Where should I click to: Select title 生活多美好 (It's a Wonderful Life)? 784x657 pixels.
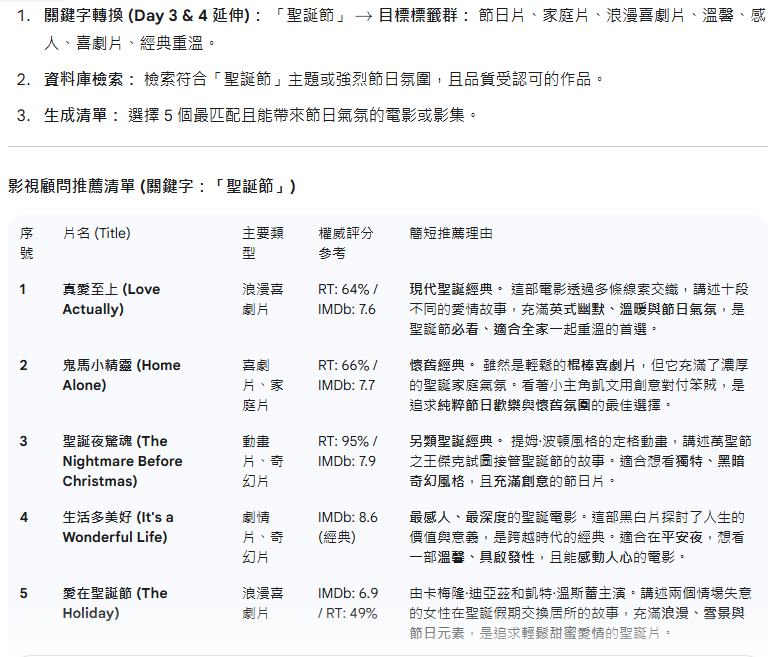point(118,527)
